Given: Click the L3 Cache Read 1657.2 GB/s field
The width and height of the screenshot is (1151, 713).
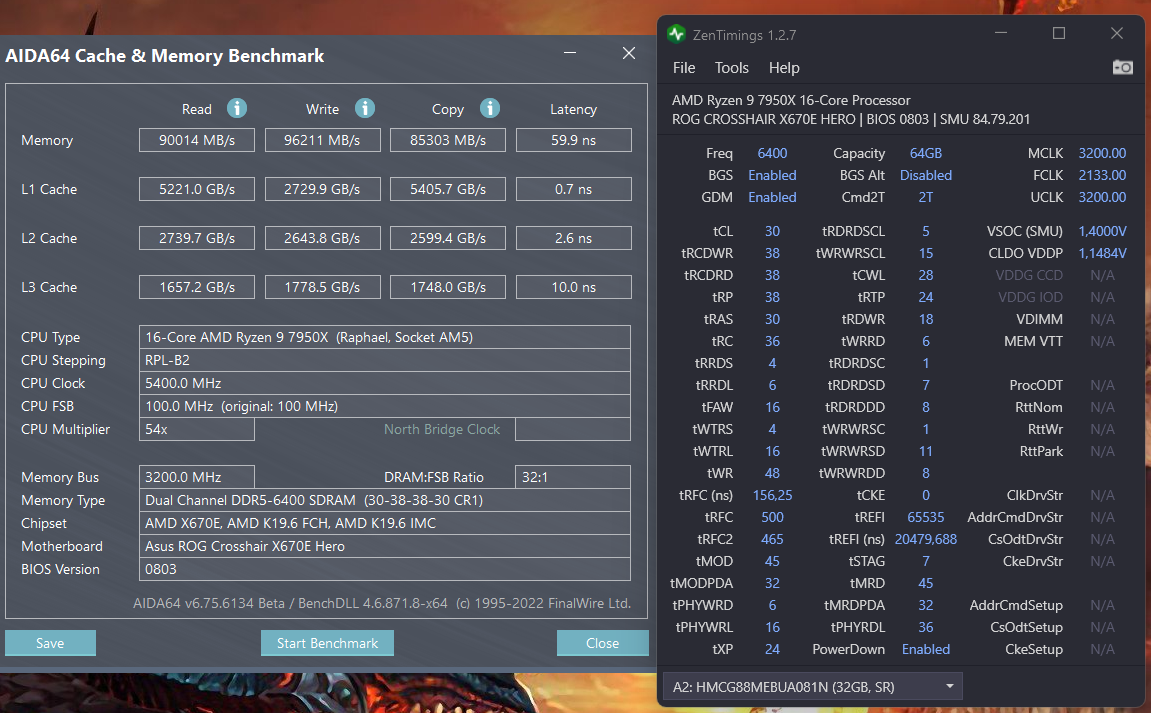Looking at the screenshot, I should point(197,287).
